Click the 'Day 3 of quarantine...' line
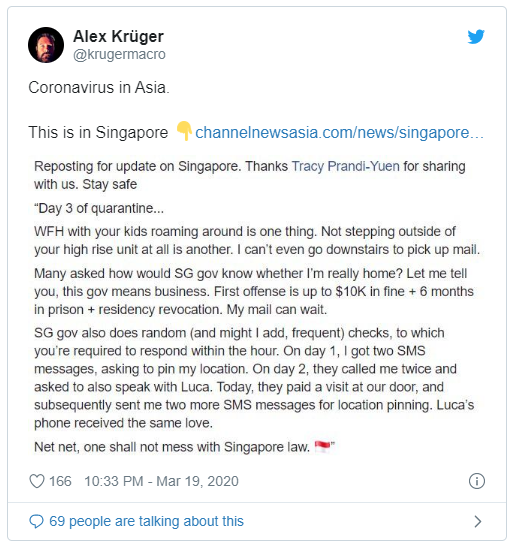The height and width of the screenshot is (545, 512). [x=99, y=209]
